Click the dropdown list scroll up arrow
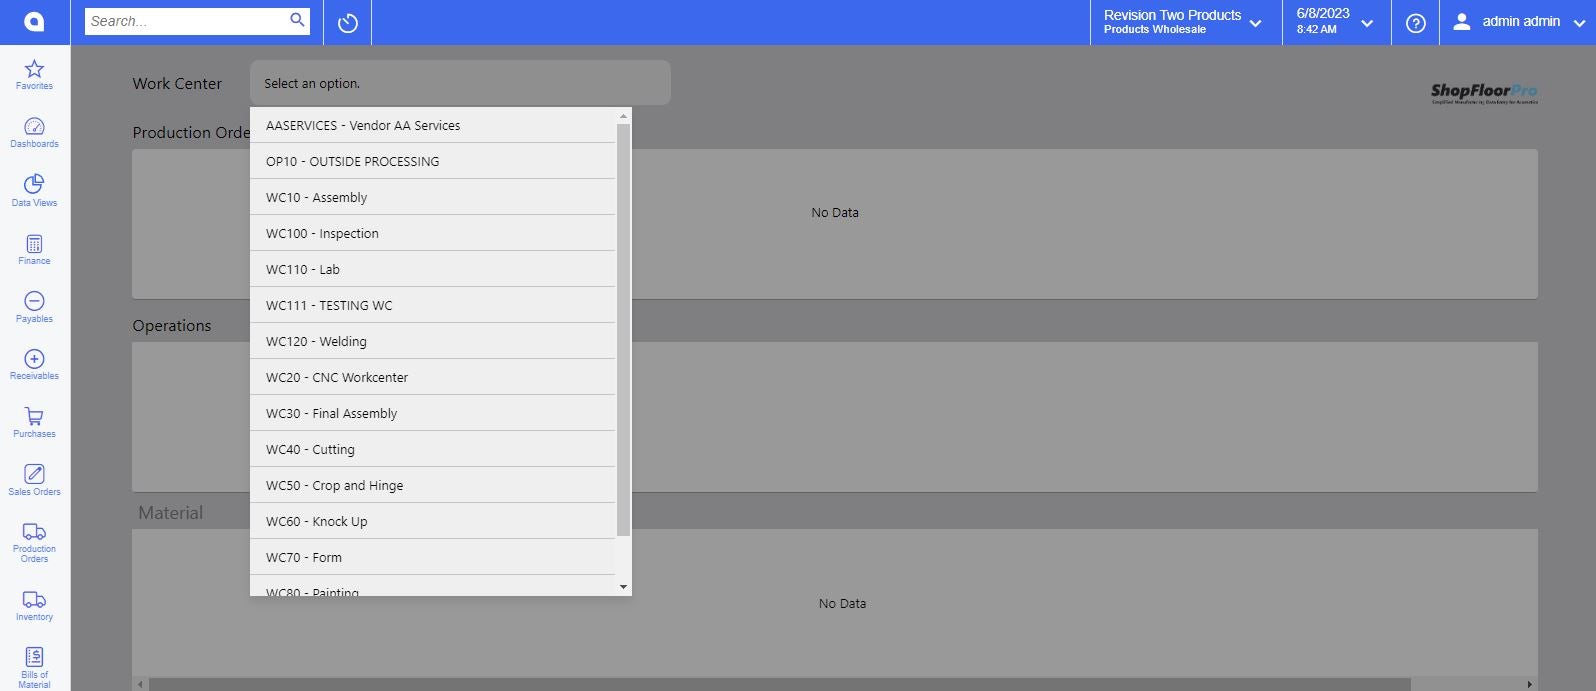The image size is (1596, 691). 624,116
